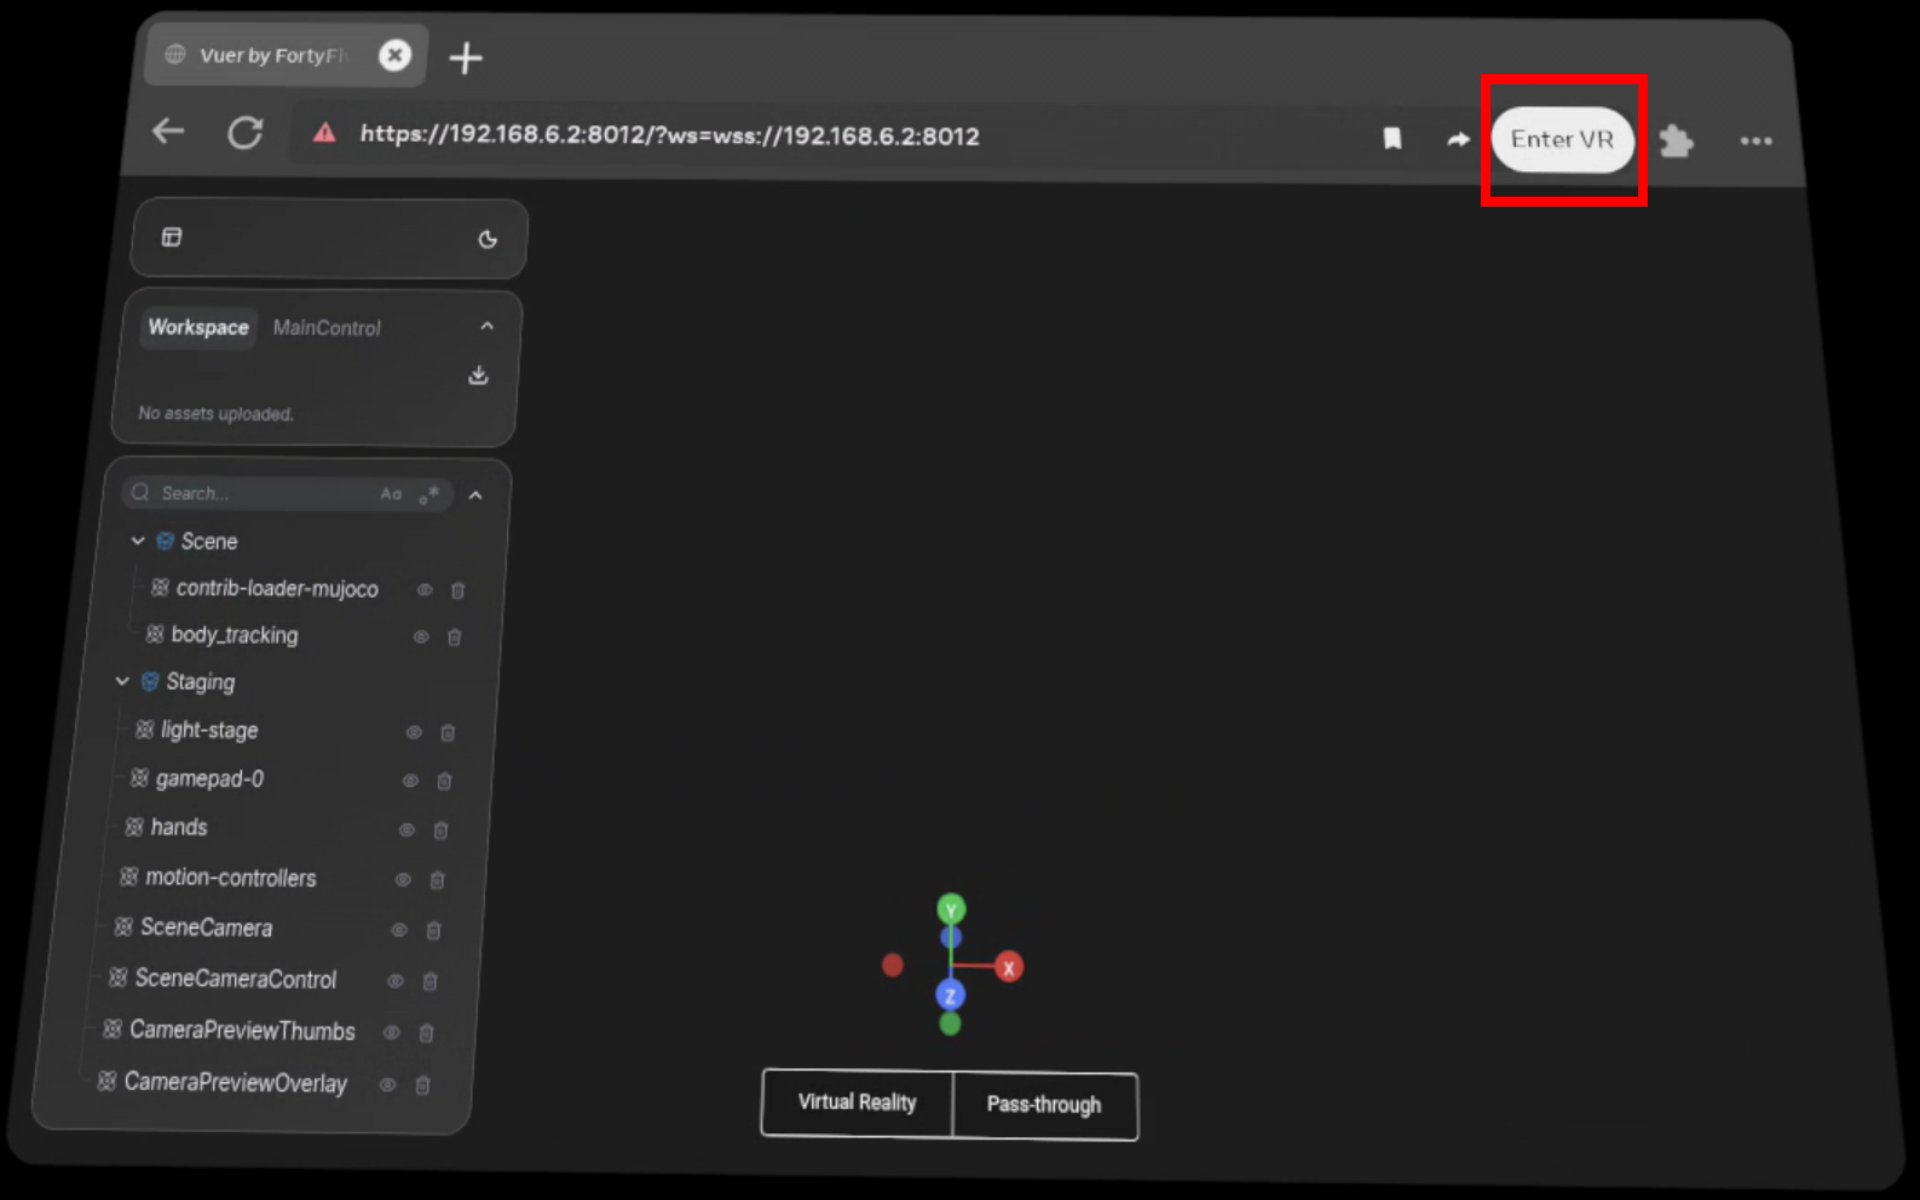Collapse the Scene tree node
The width and height of the screenshot is (1920, 1200).
[137, 541]
